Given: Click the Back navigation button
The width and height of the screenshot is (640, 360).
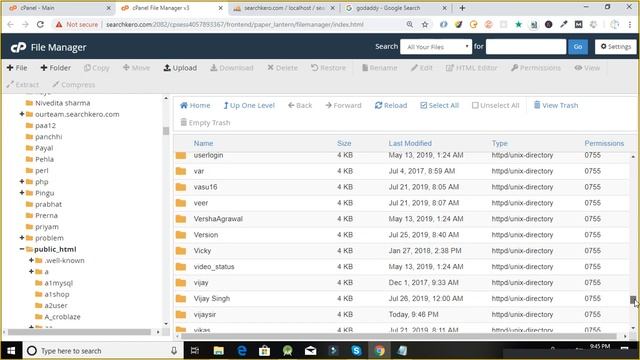Looking at the screenshot, I should pos(300,105).
